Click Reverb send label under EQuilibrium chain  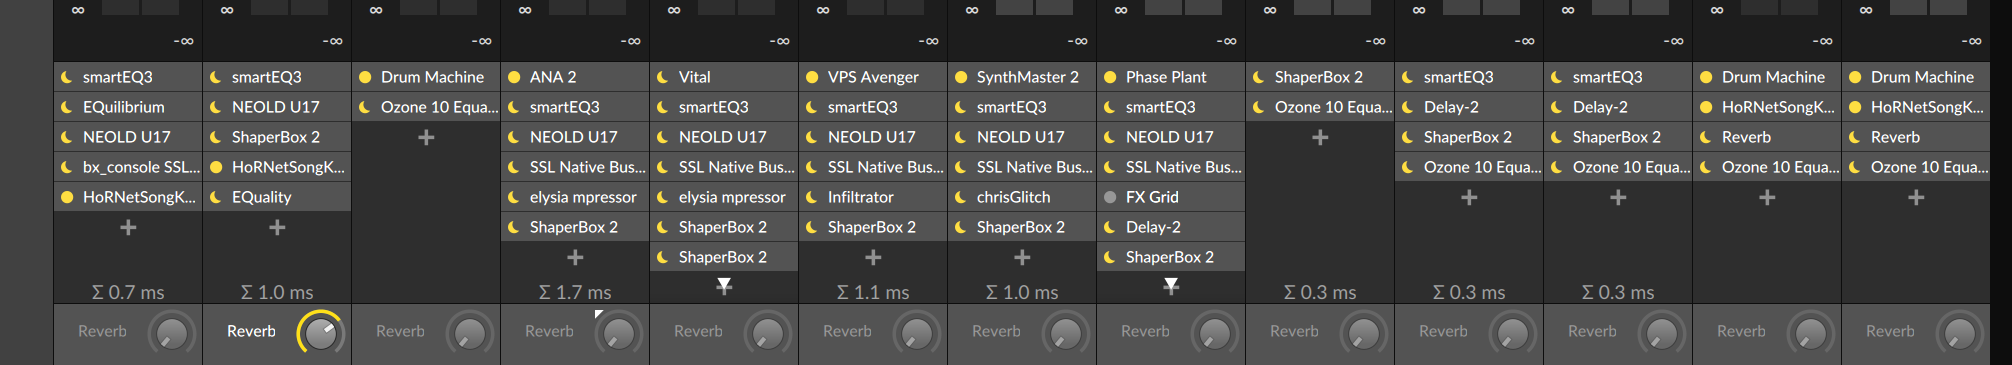102,331
